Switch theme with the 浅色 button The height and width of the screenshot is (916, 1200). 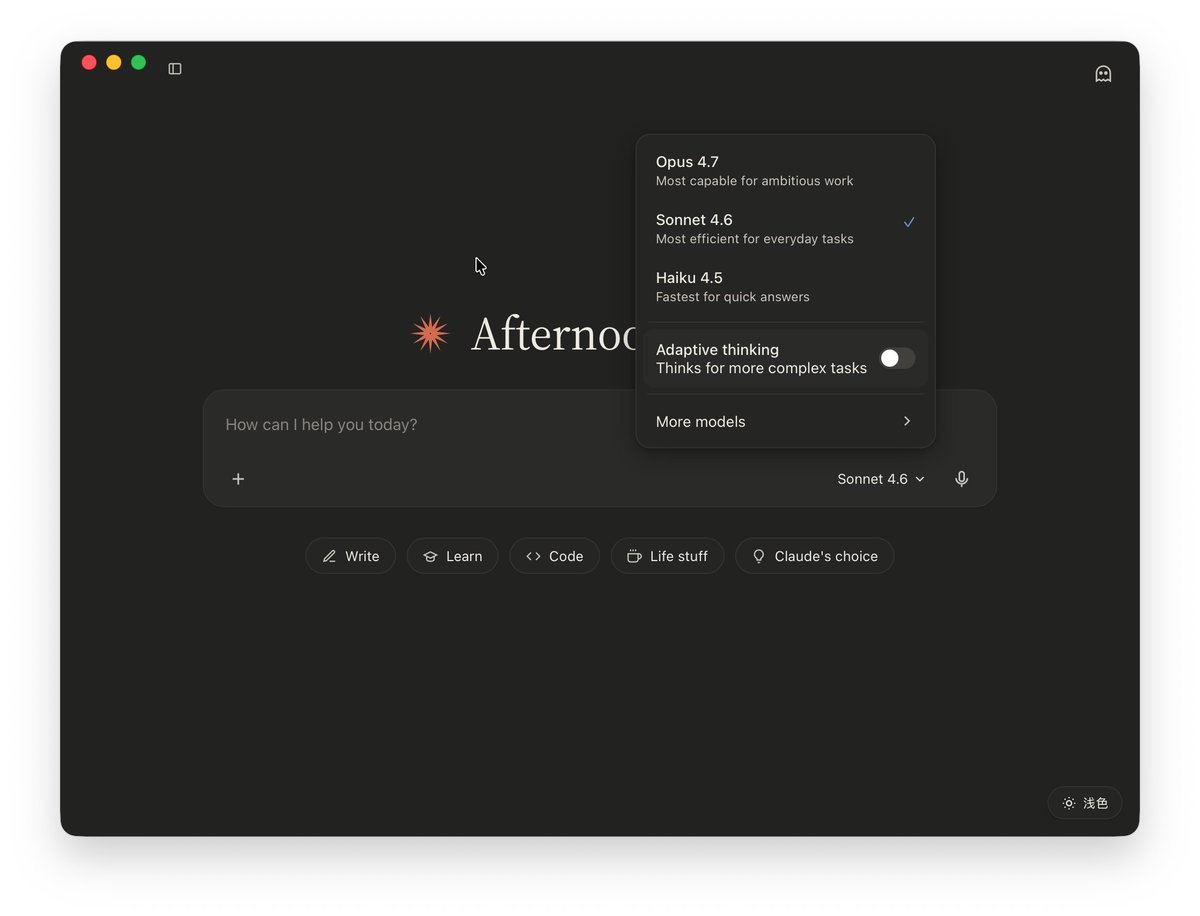[1085, 803]
